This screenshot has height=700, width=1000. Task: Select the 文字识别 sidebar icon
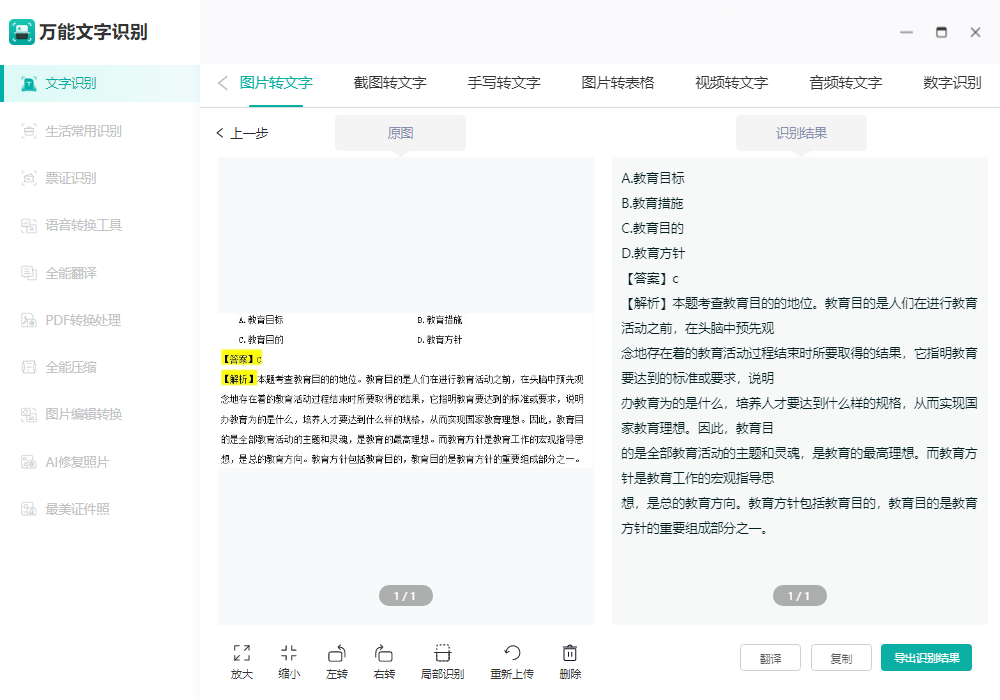(29, 84)
